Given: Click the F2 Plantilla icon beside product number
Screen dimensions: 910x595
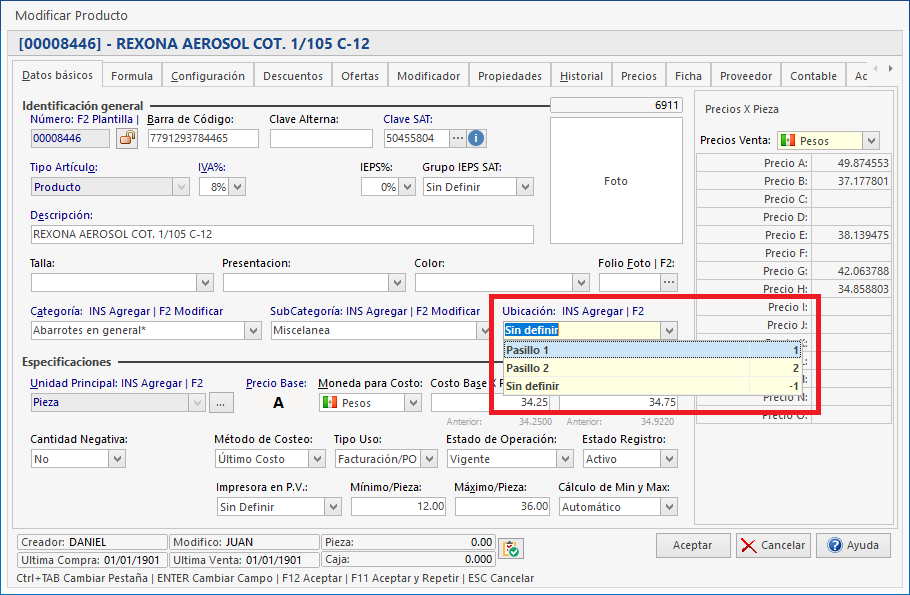Looking at the screenshot, I should [x=127, y=139].
